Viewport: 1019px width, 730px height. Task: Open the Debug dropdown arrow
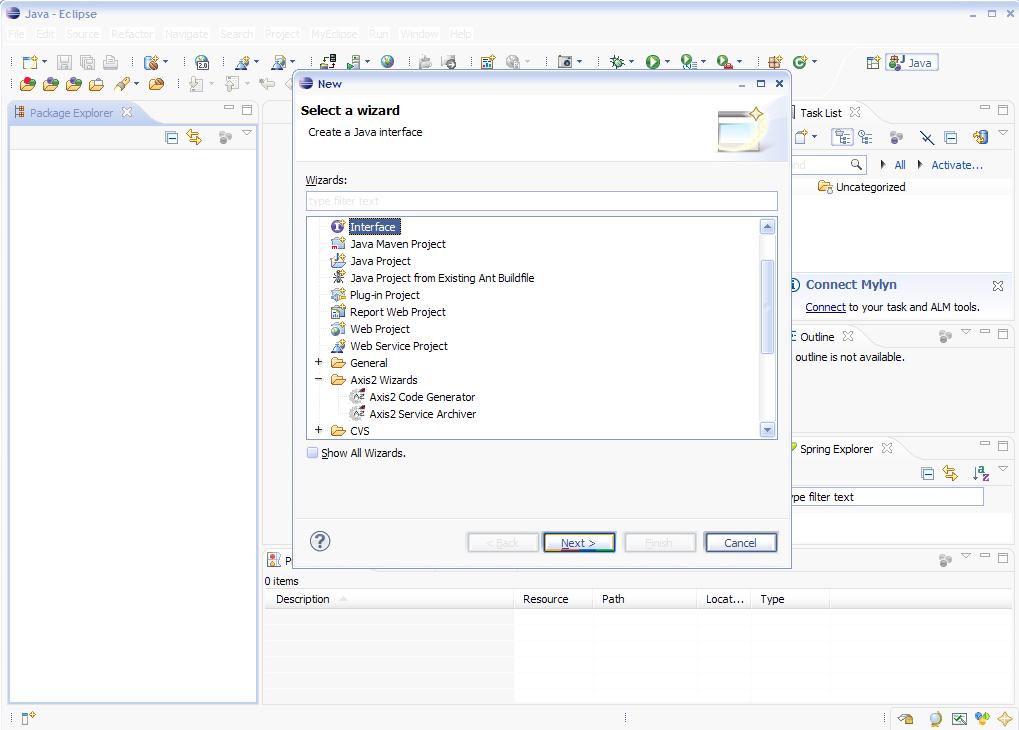click(631, 62)
